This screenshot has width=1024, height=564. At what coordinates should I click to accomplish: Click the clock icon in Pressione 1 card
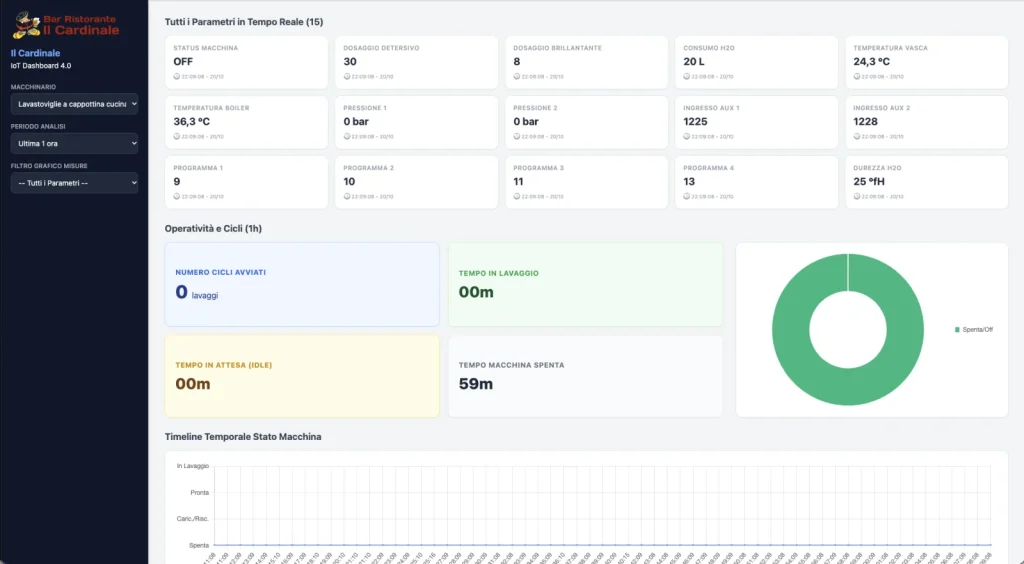[x=347, y=136]
